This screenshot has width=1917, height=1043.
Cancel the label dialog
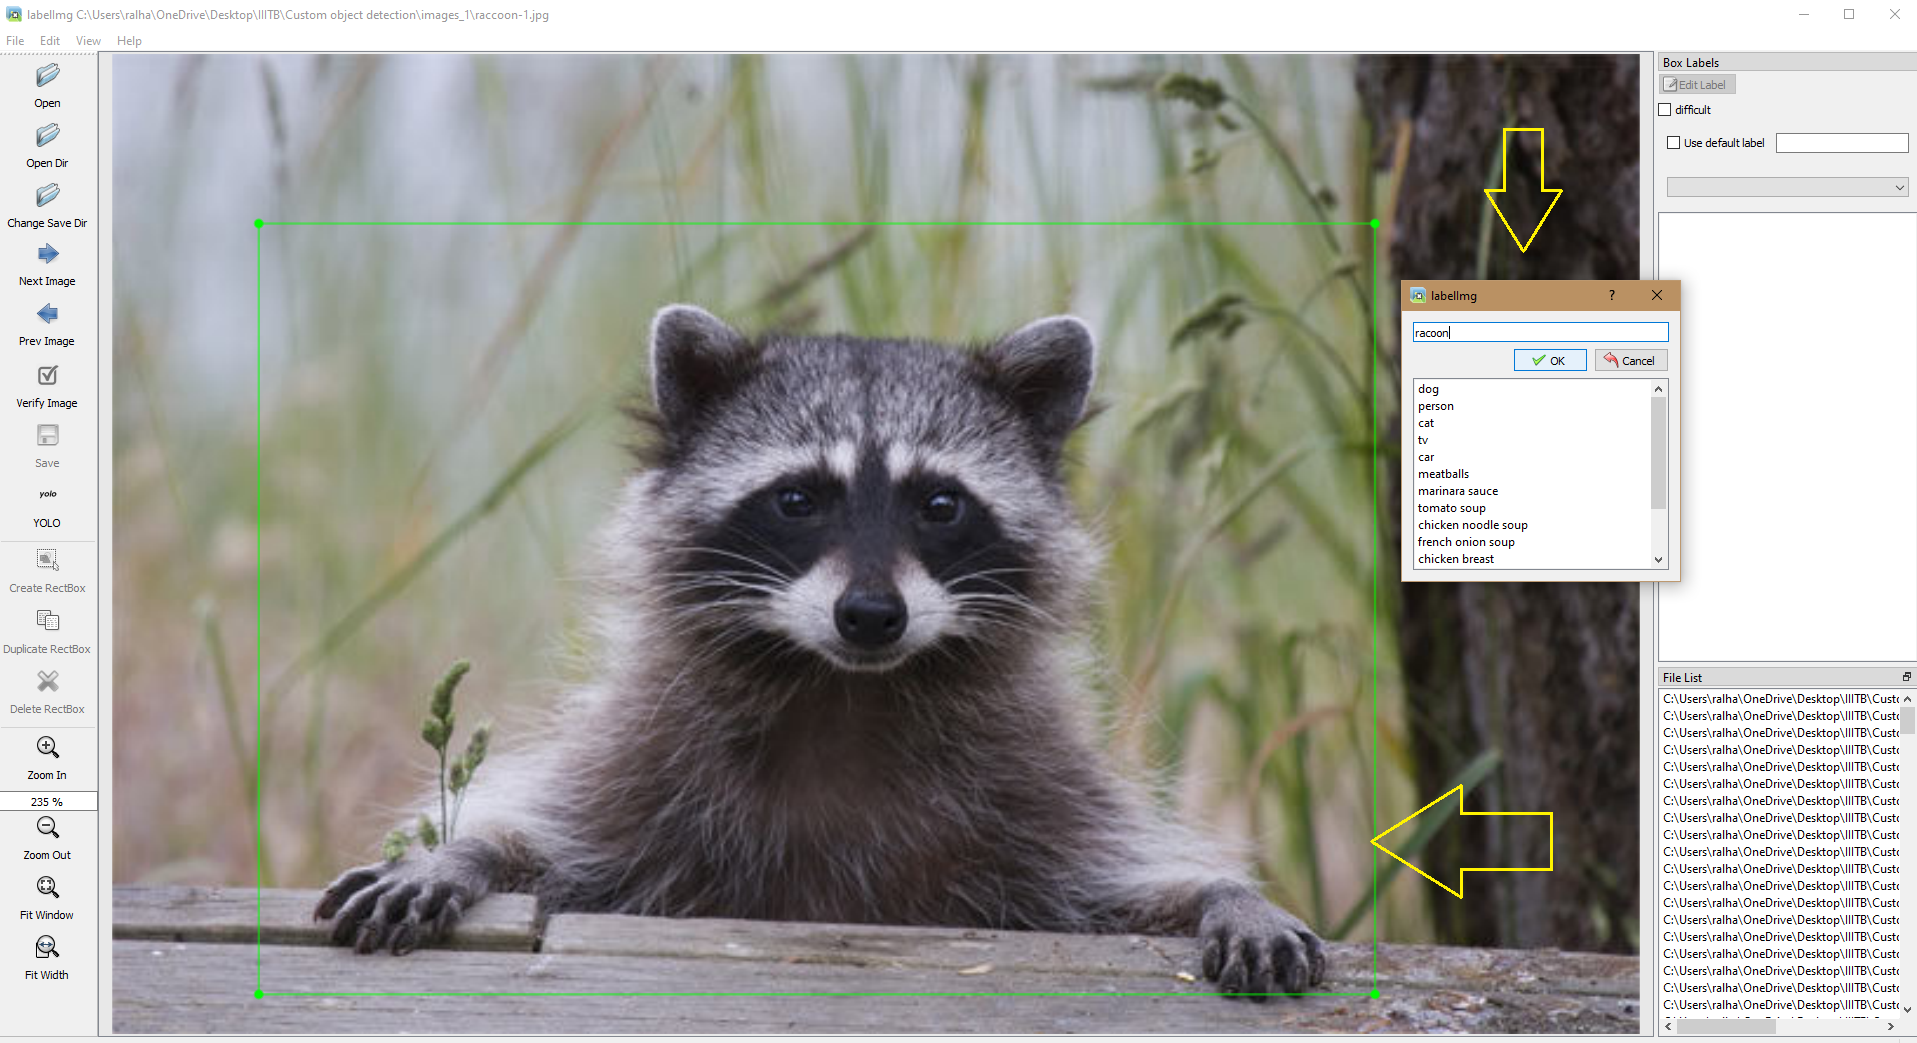[1630, 360]
